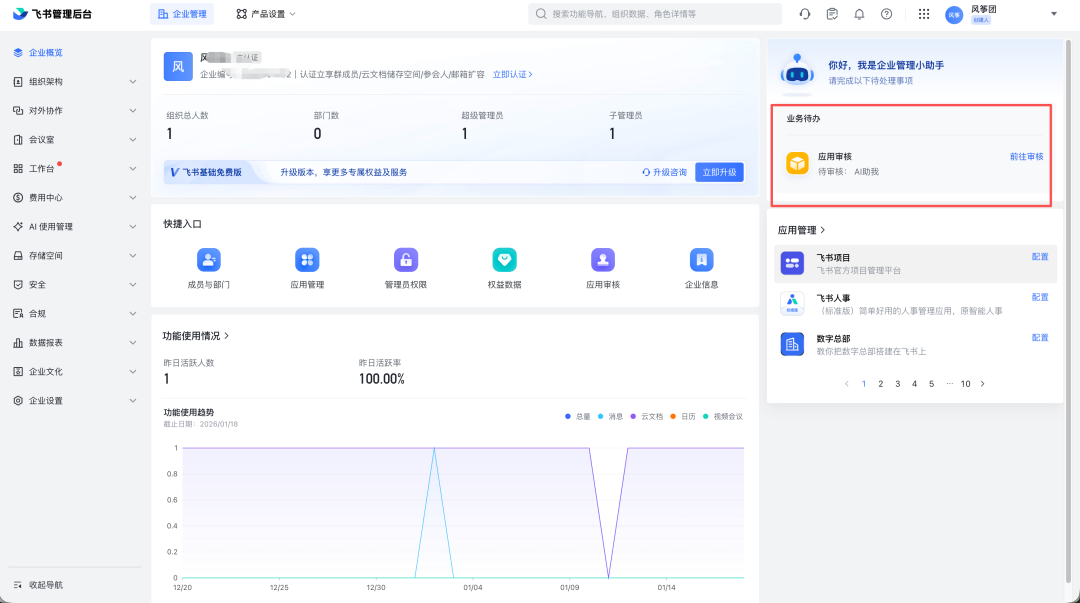This screenshot has width=1080, height=603.
Task: Click the 企业信息 quick entry icon
Action: coord(701,260)
